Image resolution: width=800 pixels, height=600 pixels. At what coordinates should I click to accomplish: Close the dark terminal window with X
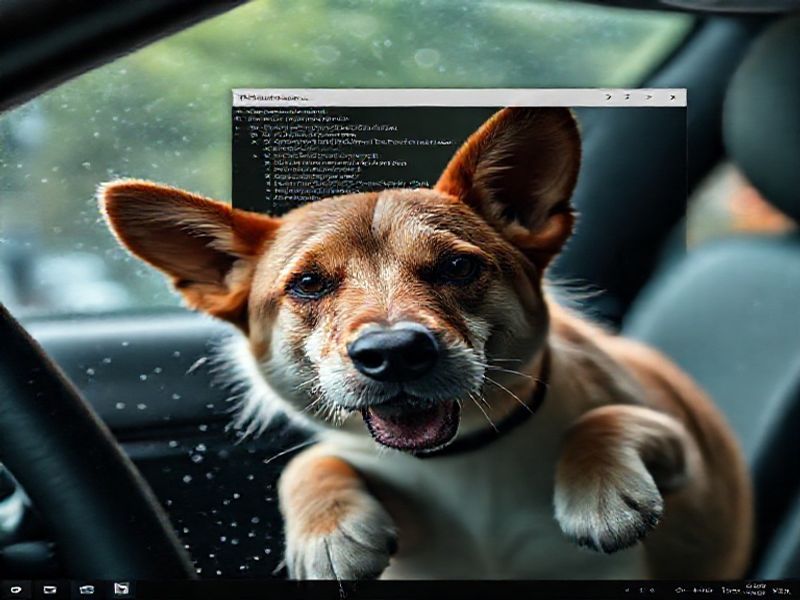672,97
